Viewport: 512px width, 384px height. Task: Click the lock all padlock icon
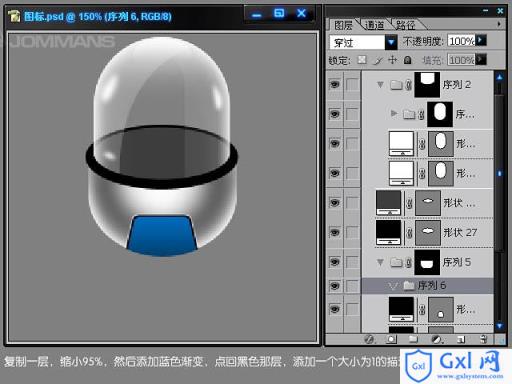(407, 60)
